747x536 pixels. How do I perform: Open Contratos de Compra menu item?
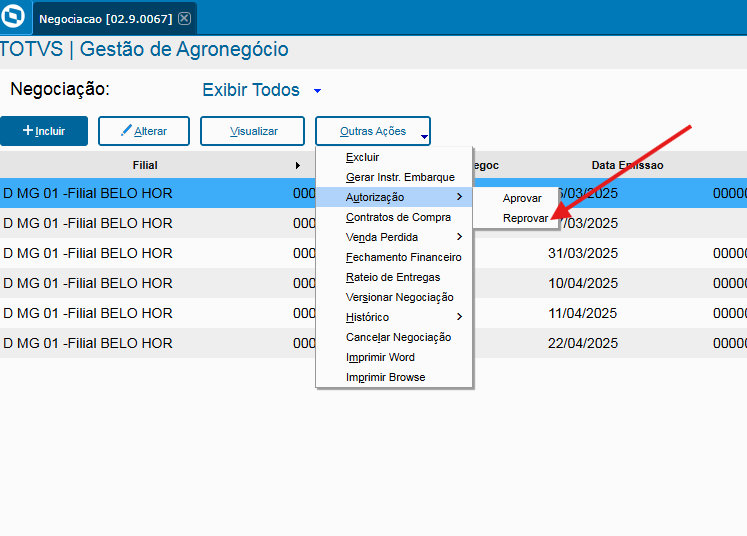tap(394, 217)
